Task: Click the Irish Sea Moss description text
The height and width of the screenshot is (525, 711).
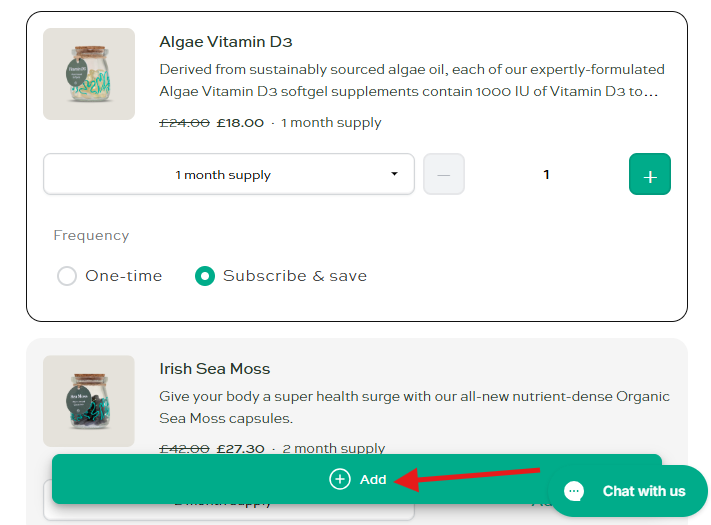Action: pos(414,407)
